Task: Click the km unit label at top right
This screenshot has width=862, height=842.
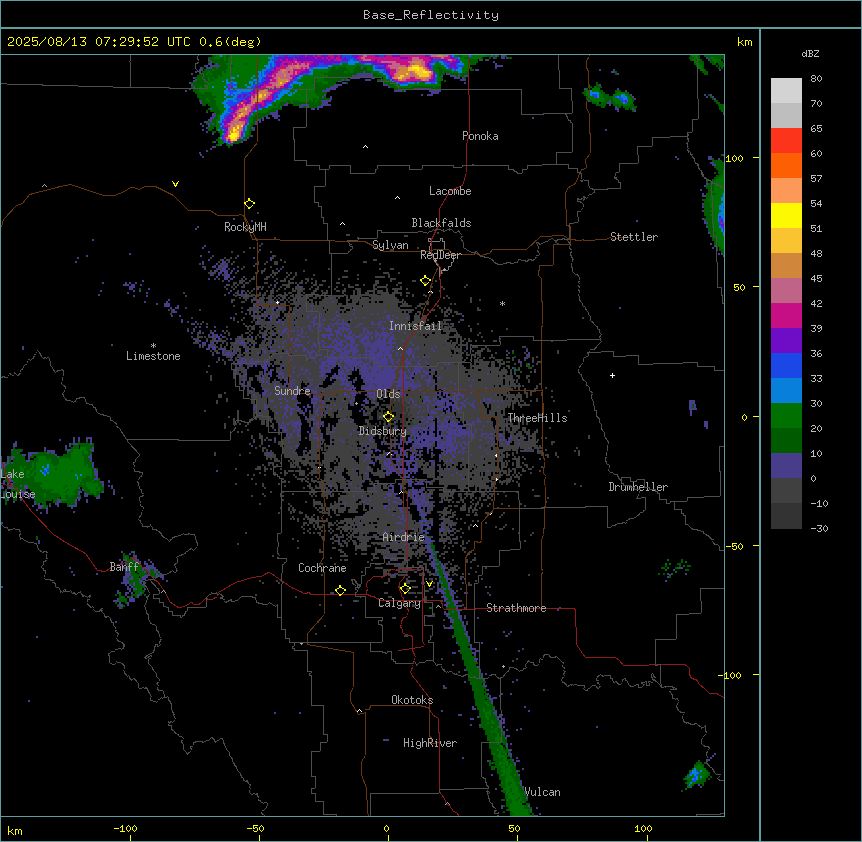Action: click(744, 42)
